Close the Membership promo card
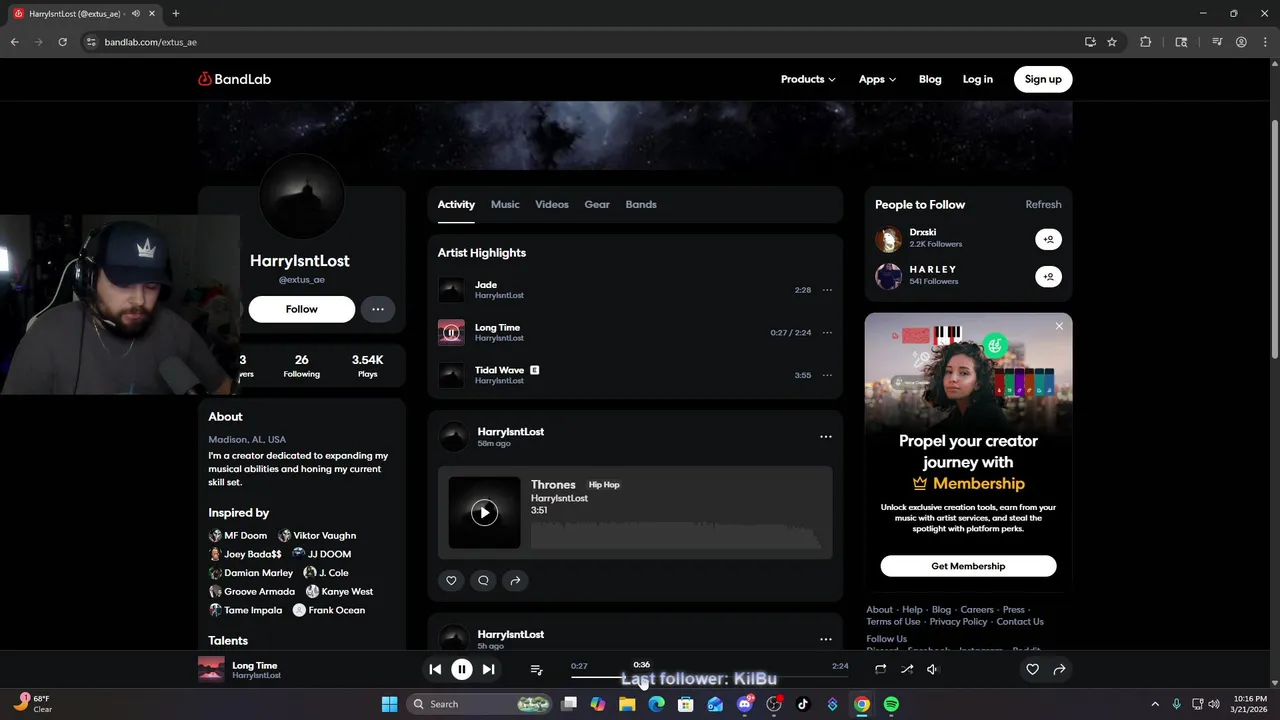The height and width of the screenshot is (720, 1280). click(1059, 326)
